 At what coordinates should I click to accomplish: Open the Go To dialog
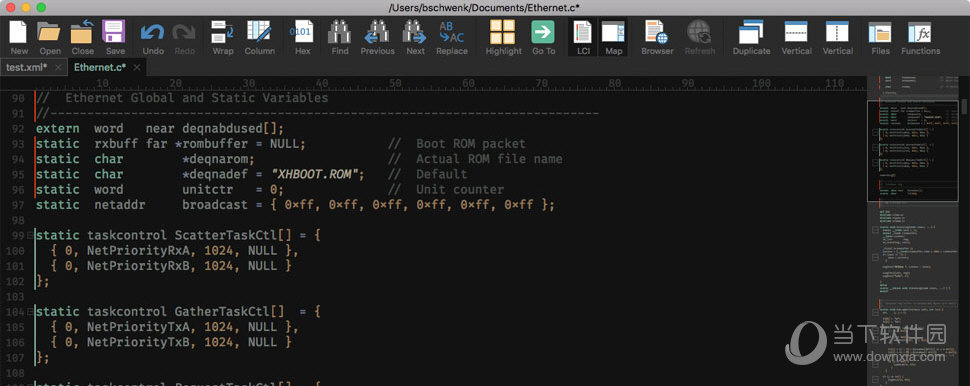pos(543,37)
